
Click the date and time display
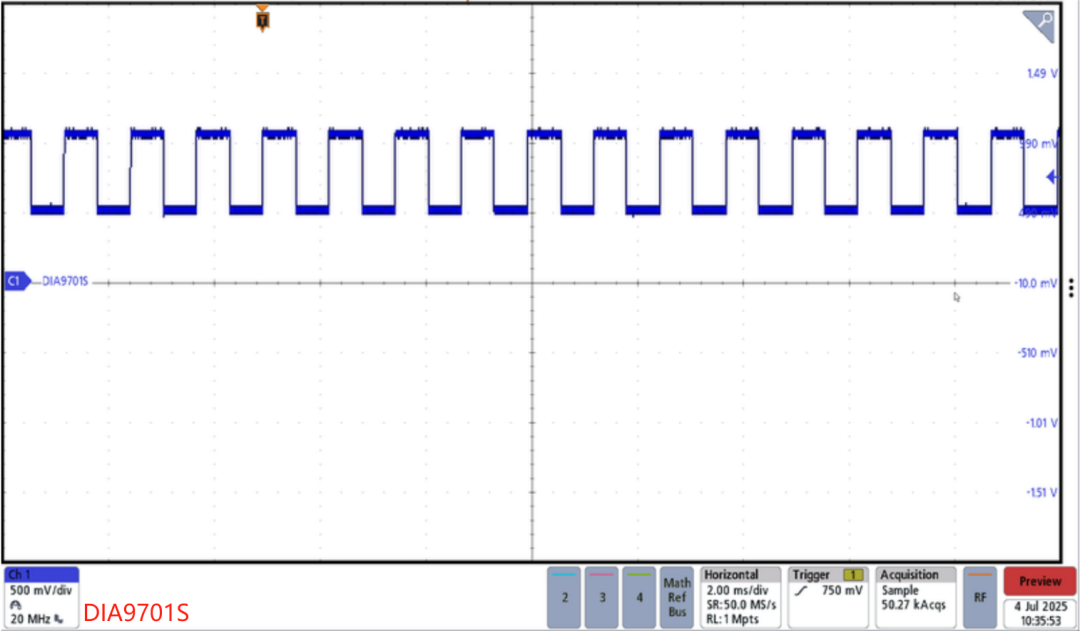pyautogui.click(x=1040, y=613)
